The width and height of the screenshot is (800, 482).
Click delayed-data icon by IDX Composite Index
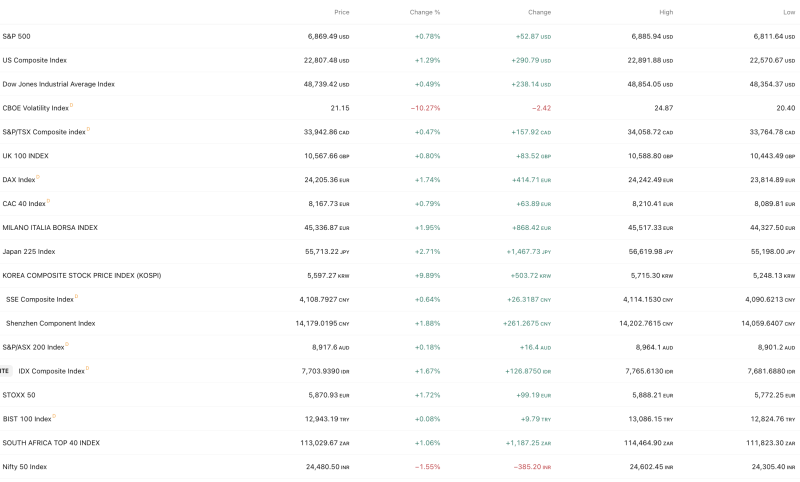point(88,368)
